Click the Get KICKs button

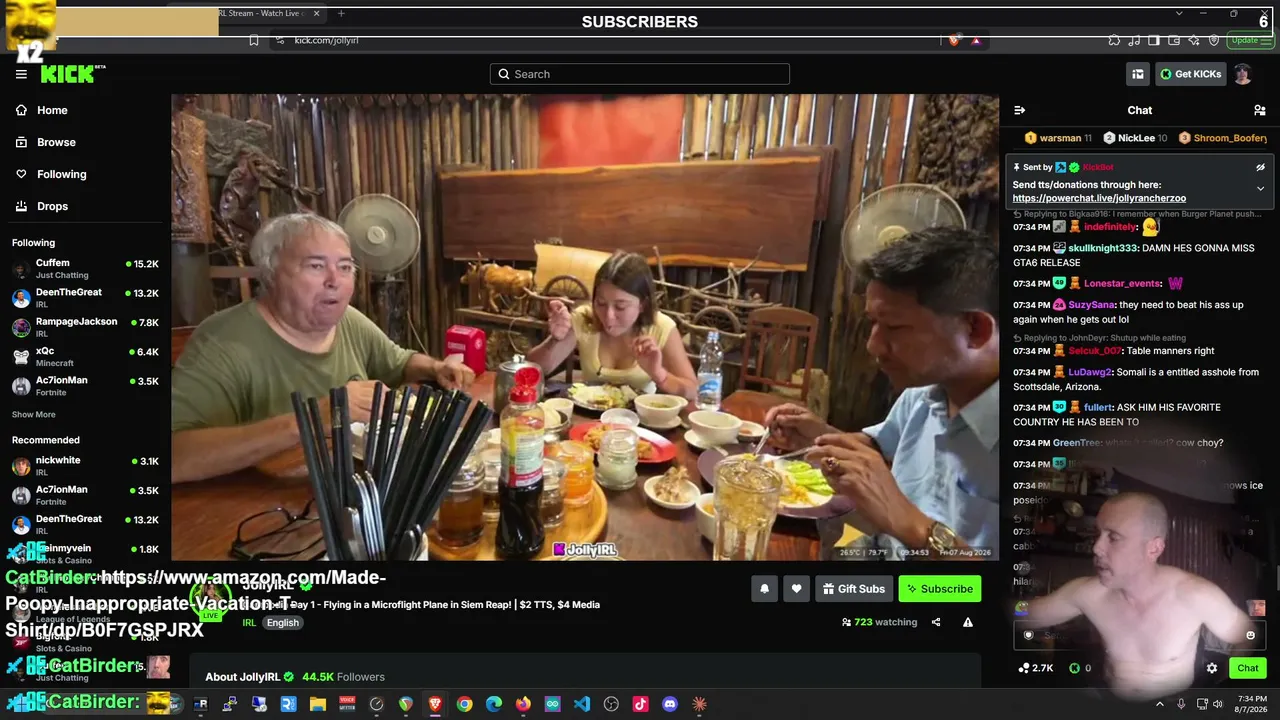1190,74
